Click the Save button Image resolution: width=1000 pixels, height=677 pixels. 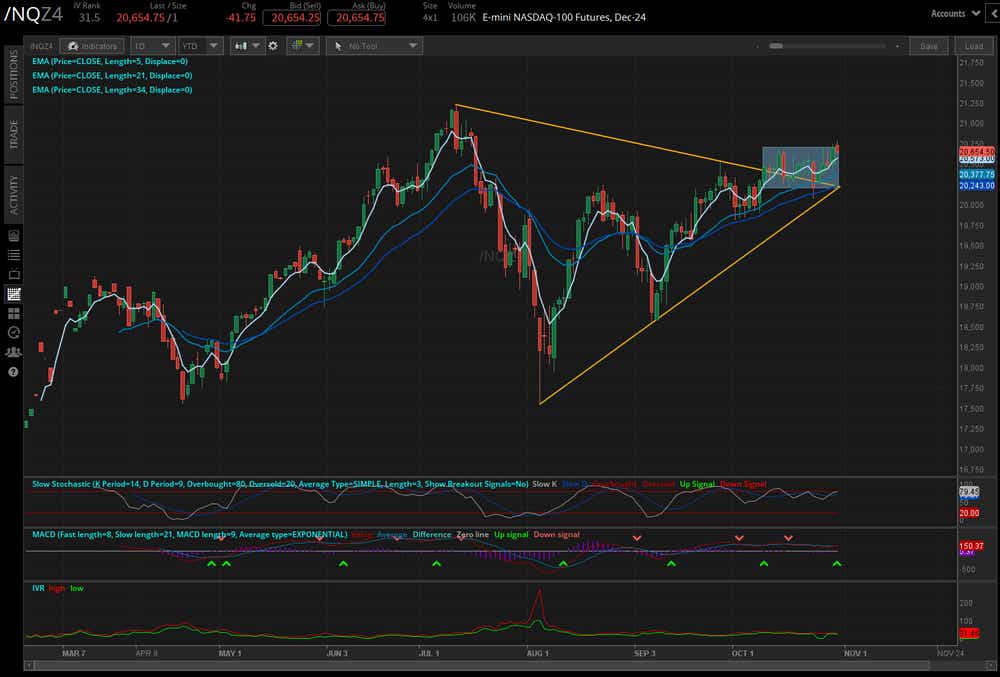pos(929,45)
